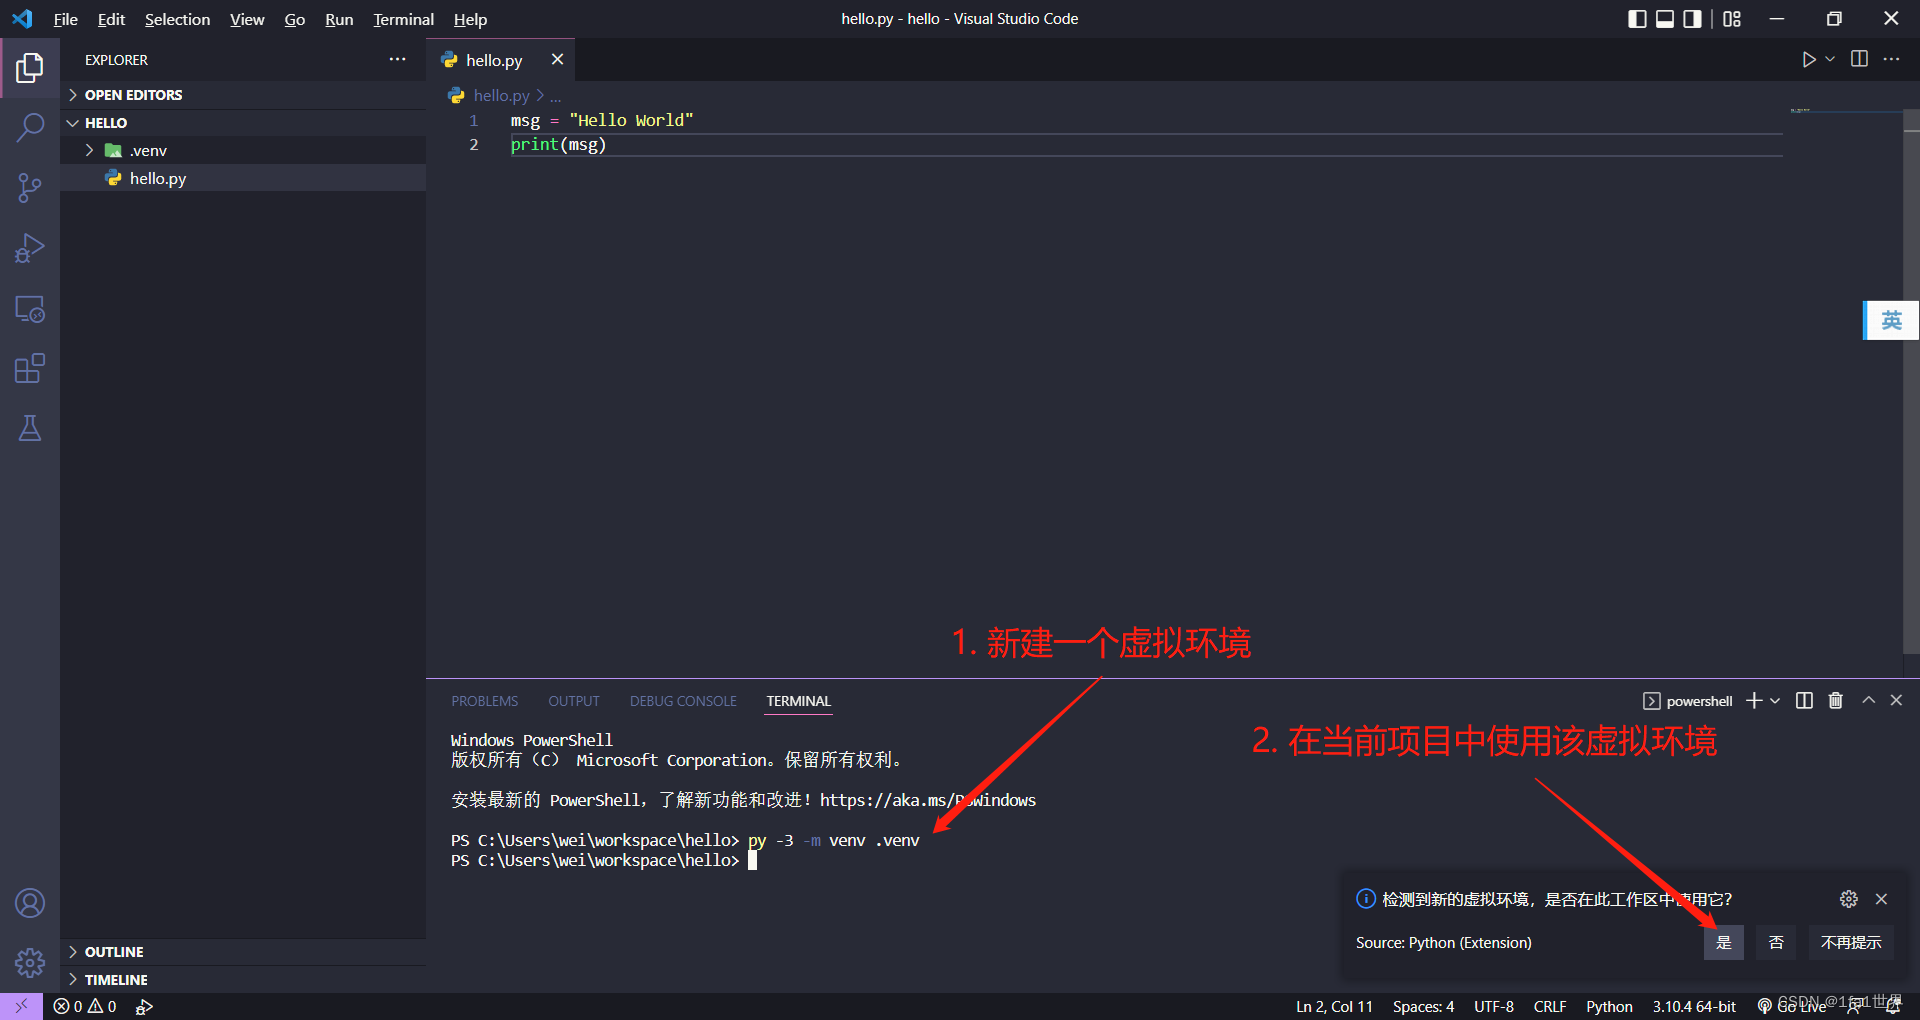Open the File menu
The width and height of the screenshot is (1920, 1020).
[66, 19]
